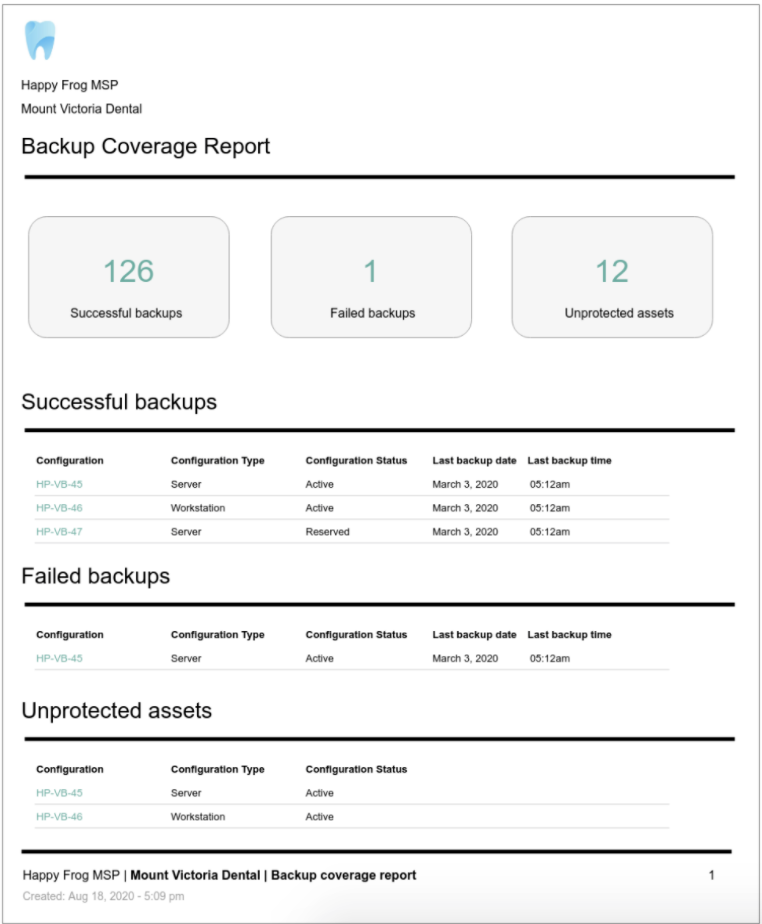Select the 12 Unprotected assets summary card

pyautogui.click(x=612, y=277)
